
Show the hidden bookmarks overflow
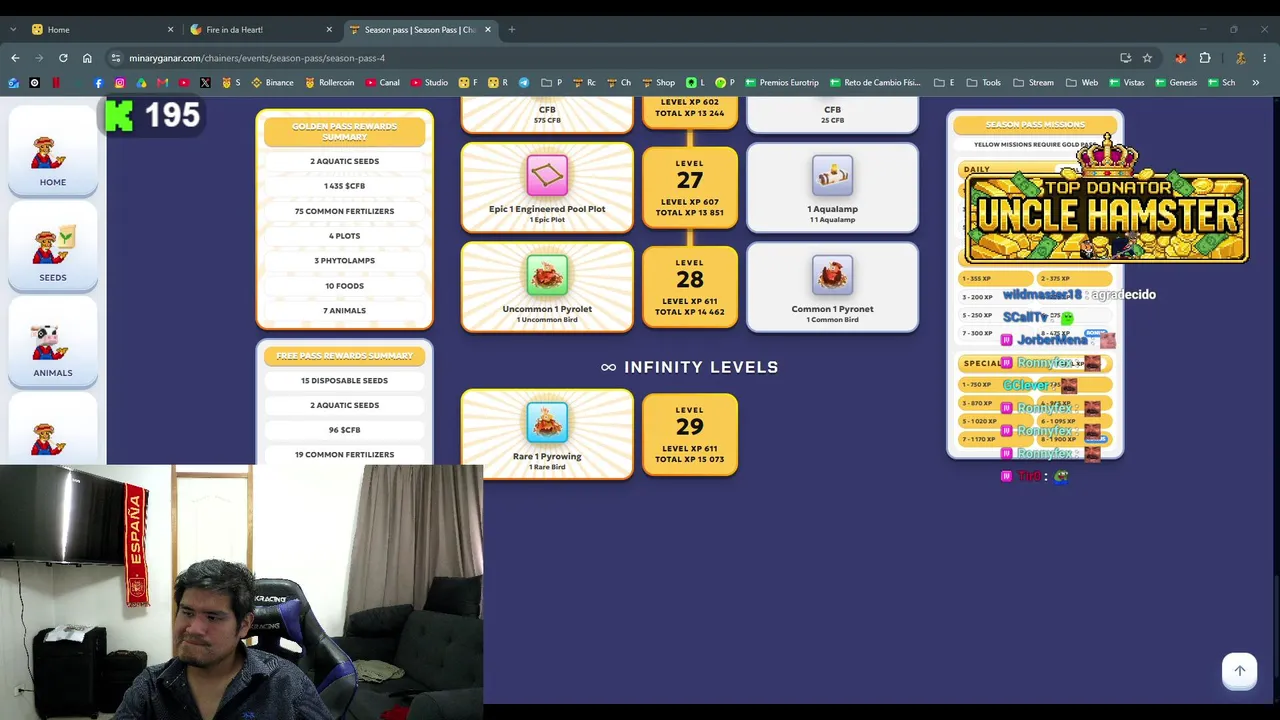click(x=1256, y=82)
